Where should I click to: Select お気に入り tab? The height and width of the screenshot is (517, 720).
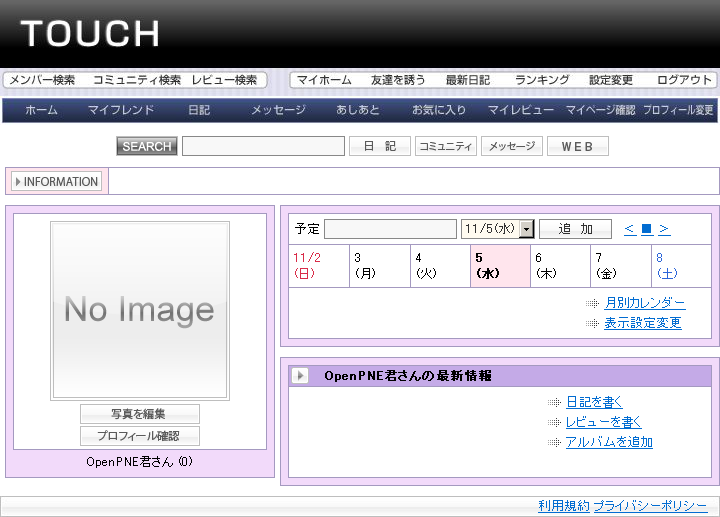439,110
